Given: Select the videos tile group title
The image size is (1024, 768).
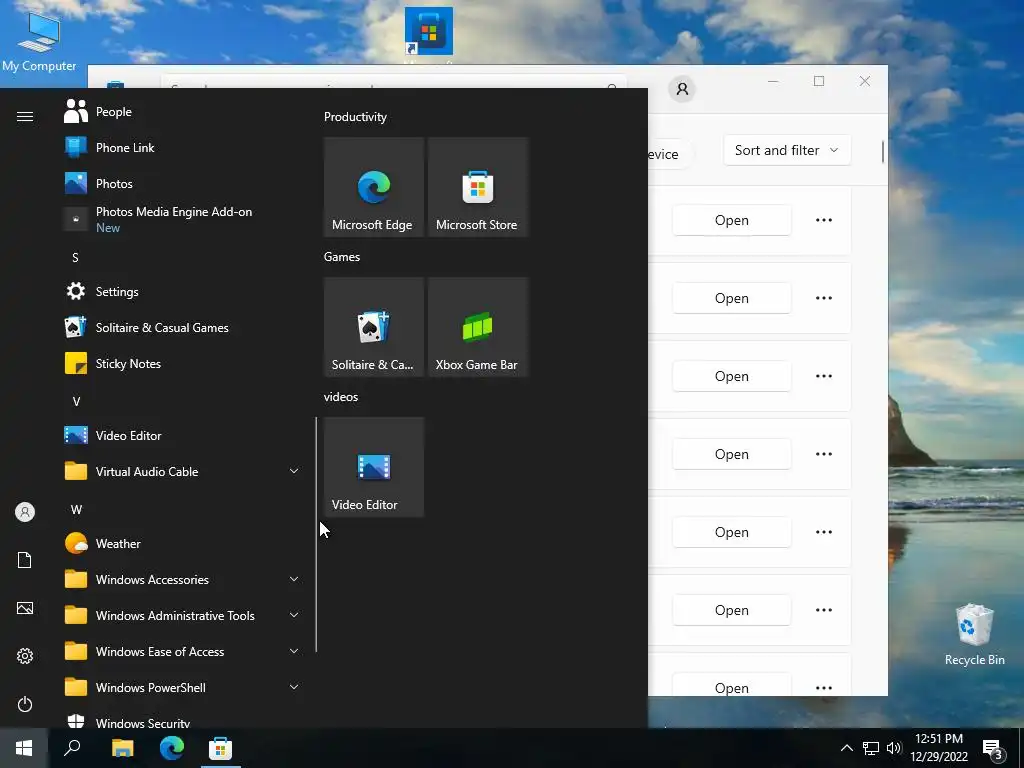Looking at the screenshot, I should click(341, 397).
